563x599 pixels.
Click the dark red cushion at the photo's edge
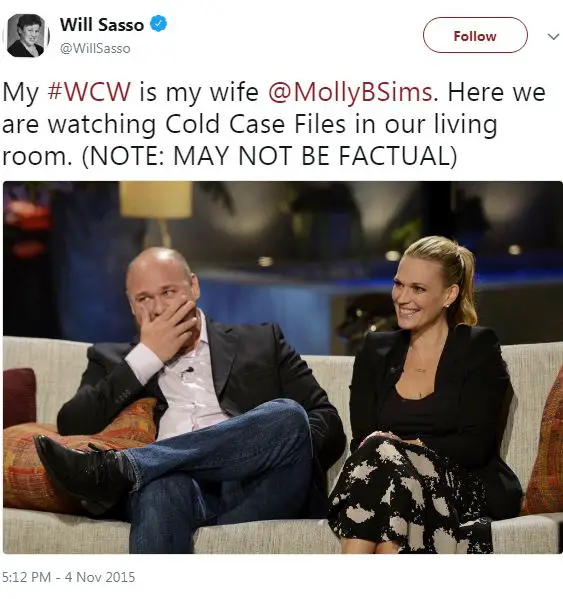19,397
